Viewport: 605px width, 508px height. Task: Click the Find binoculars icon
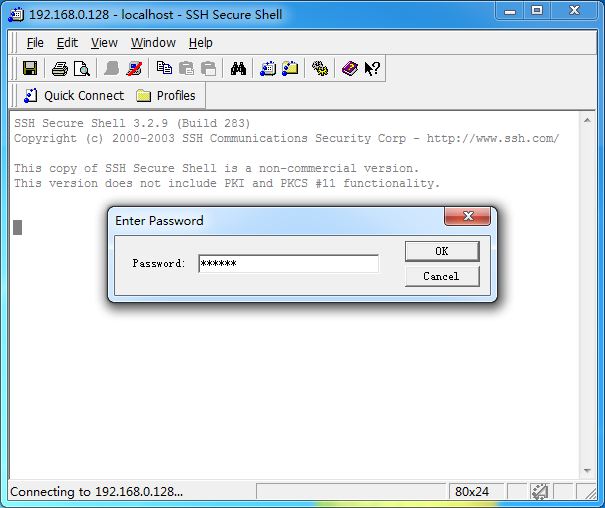238,69
